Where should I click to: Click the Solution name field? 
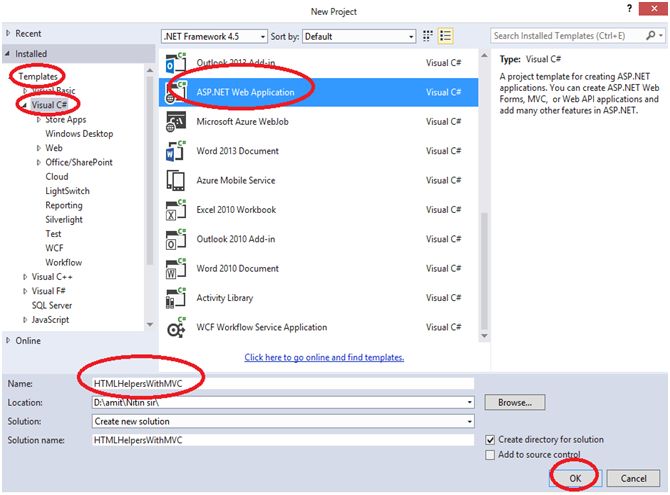point(283,440)
